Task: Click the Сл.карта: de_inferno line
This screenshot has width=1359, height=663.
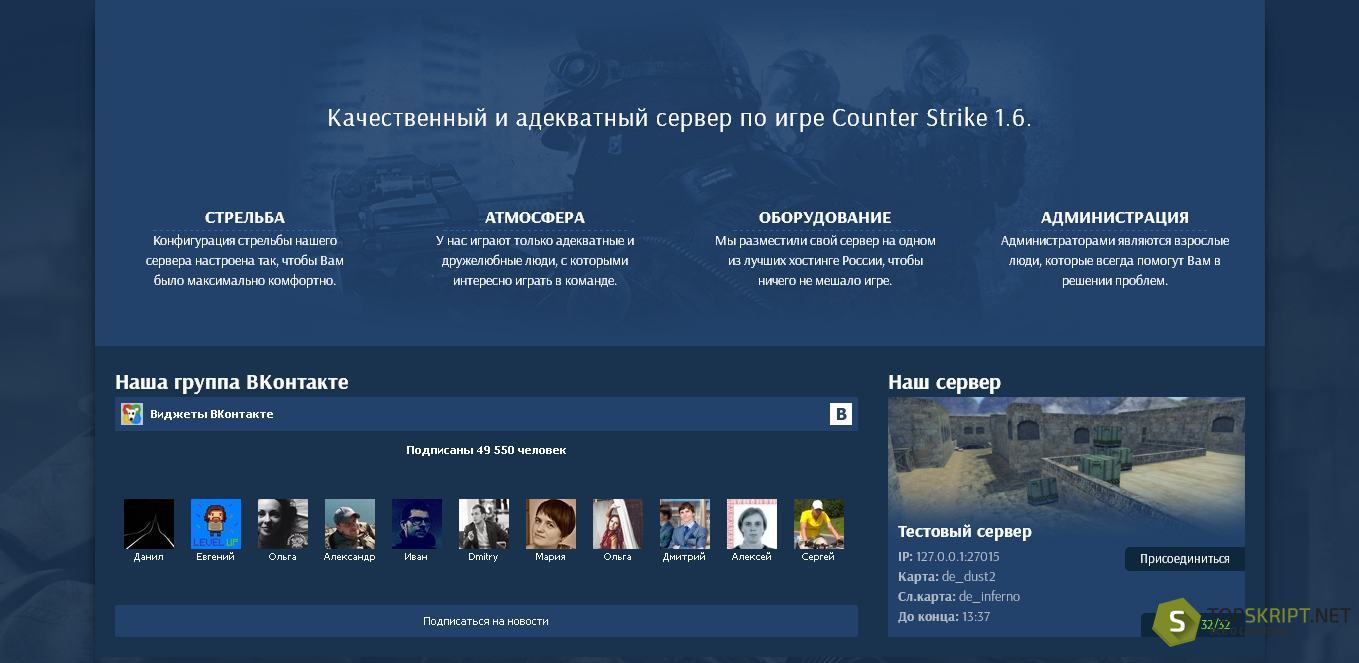Action: pos(959,597)
